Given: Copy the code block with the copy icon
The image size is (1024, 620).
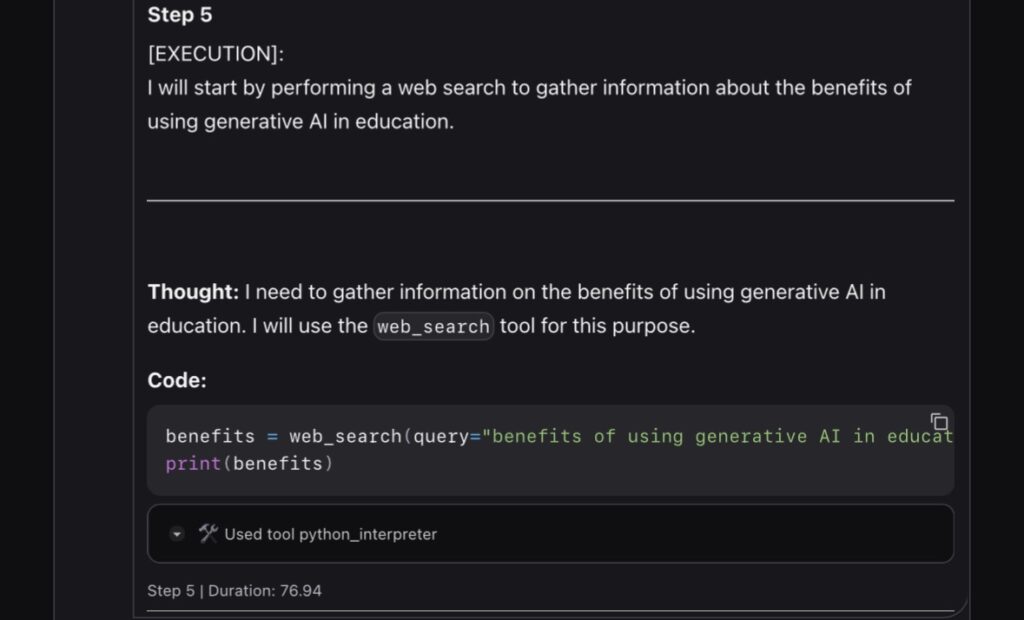Looking at the screenshot, I should click(x=939, y=422).
